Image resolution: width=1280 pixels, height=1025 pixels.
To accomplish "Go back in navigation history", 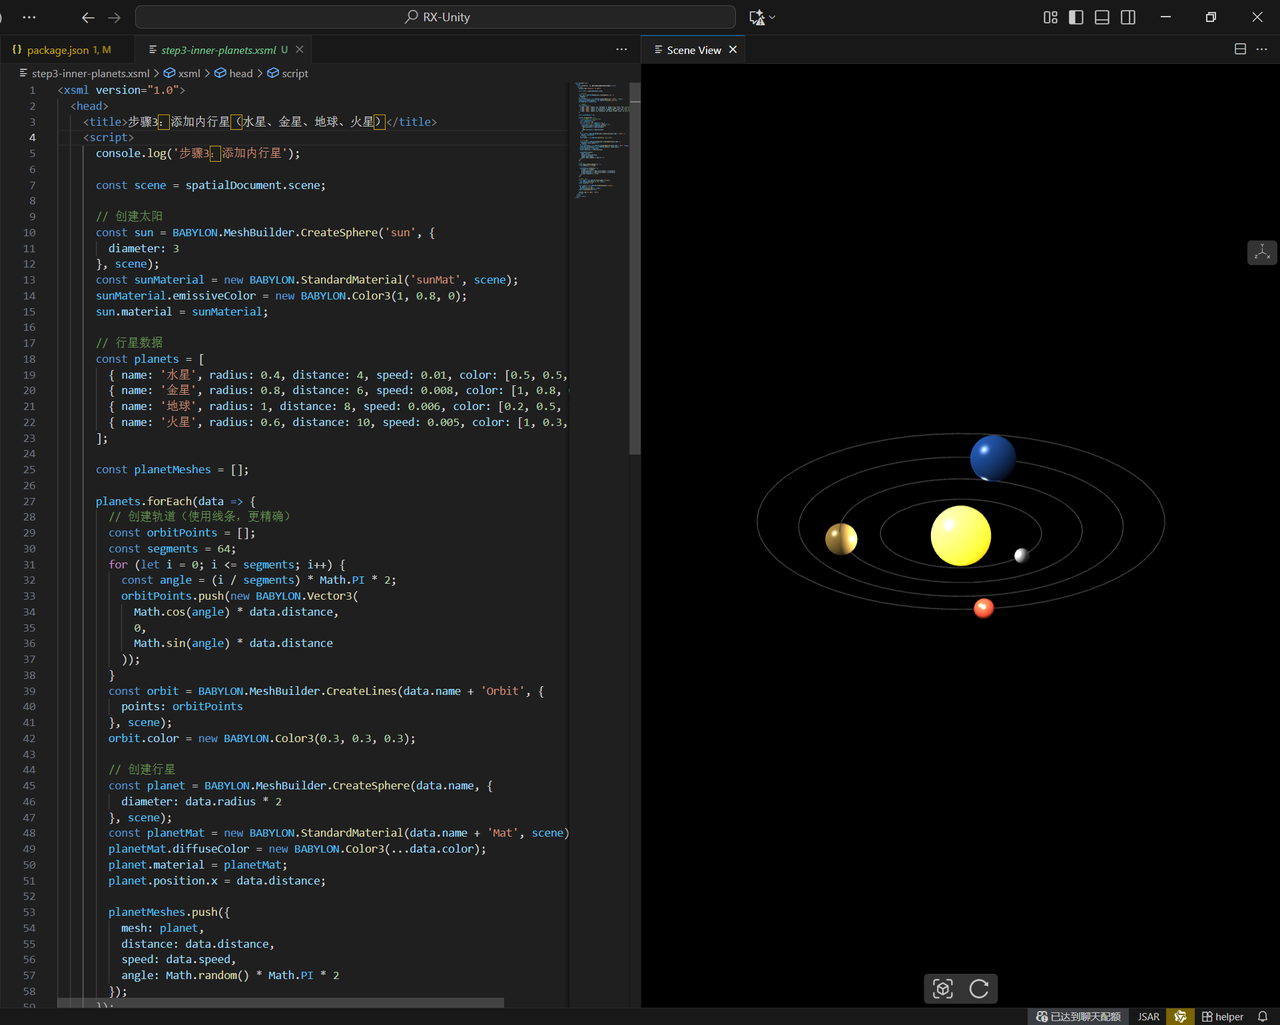I will pos(88,17).
